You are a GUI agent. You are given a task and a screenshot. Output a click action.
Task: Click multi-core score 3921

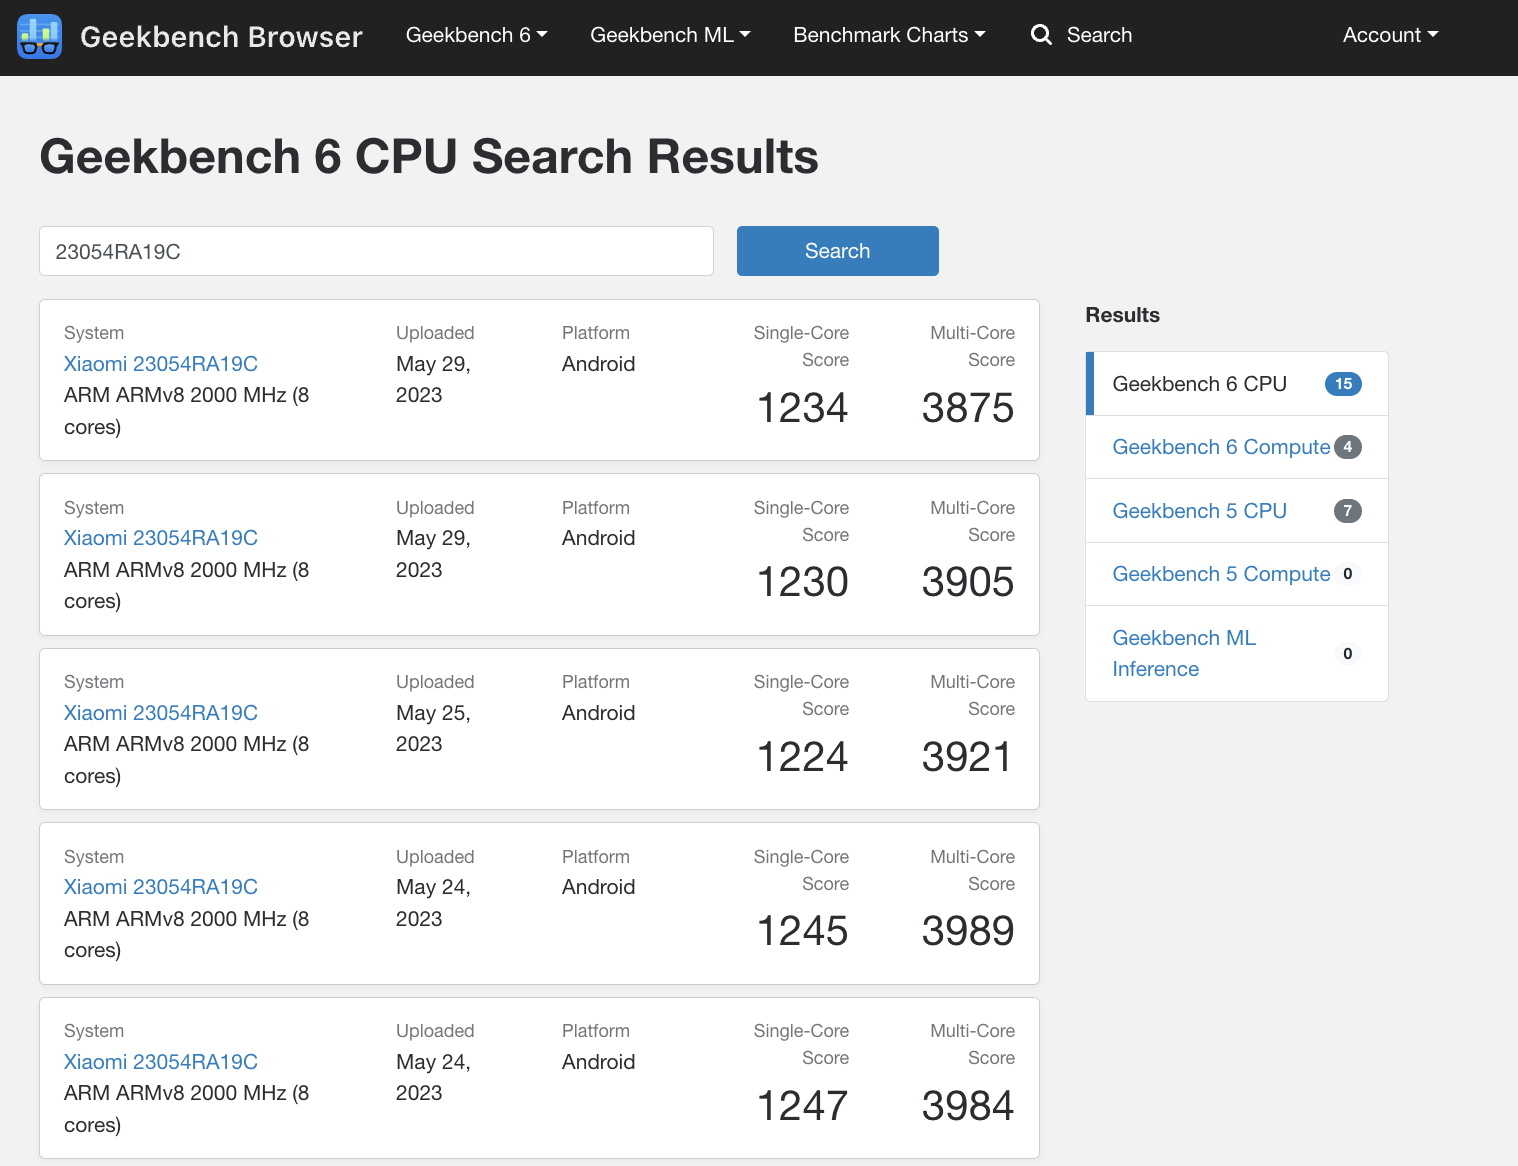pos(968,757)
